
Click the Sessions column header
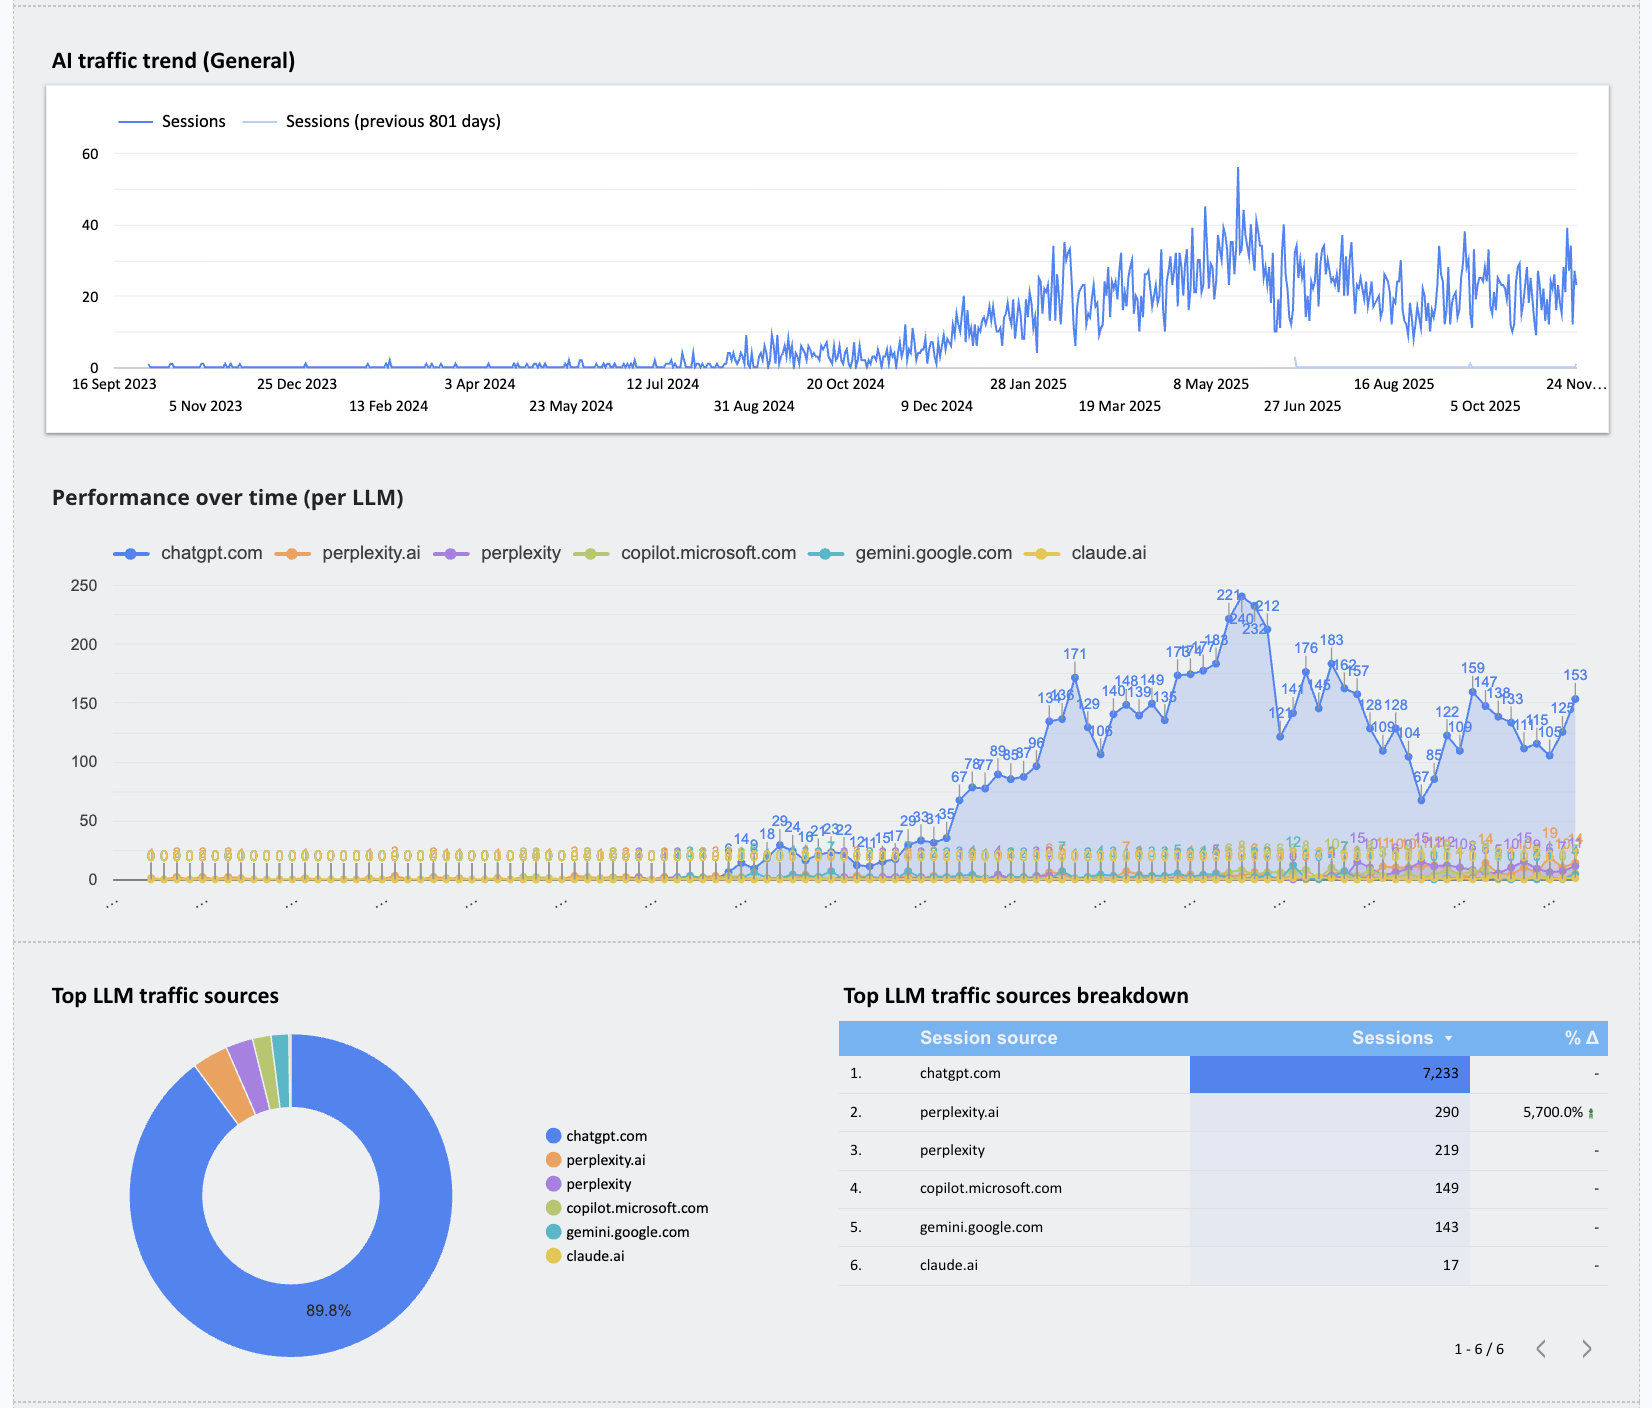tap(1392, 1038)
